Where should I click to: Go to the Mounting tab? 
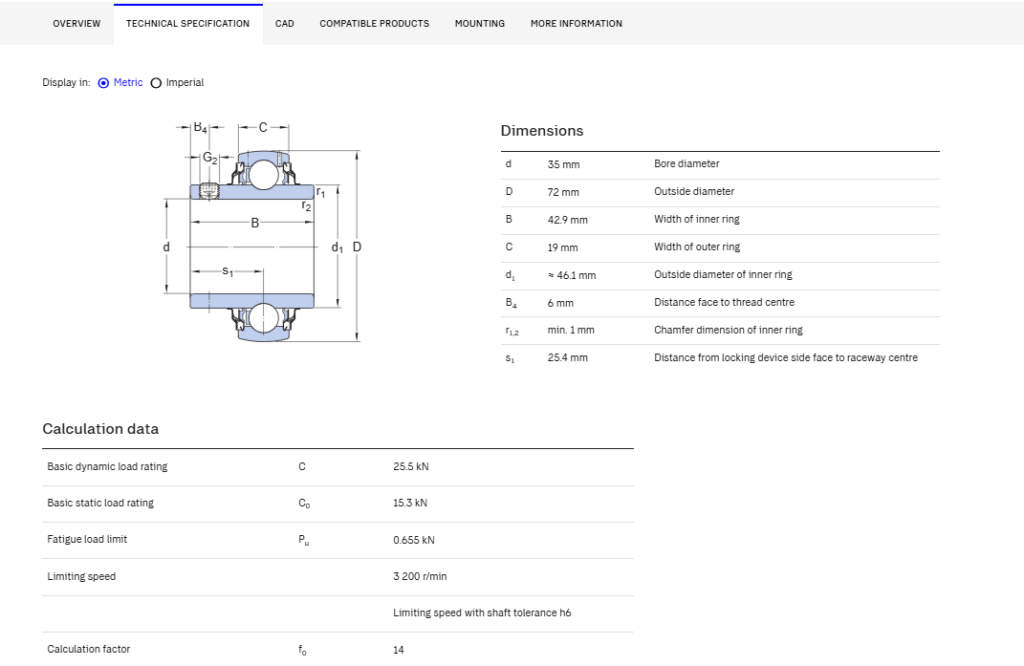[x=480, y=24]
